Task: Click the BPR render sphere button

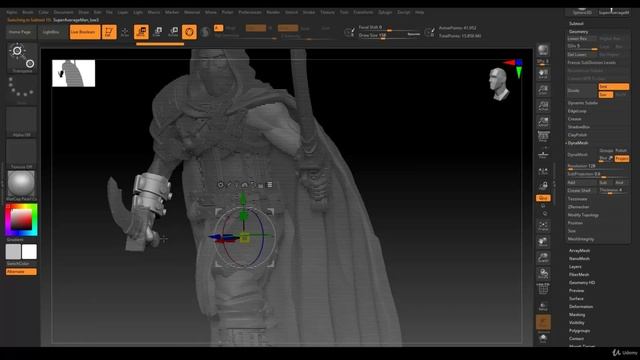Action: tap(543, 51)
